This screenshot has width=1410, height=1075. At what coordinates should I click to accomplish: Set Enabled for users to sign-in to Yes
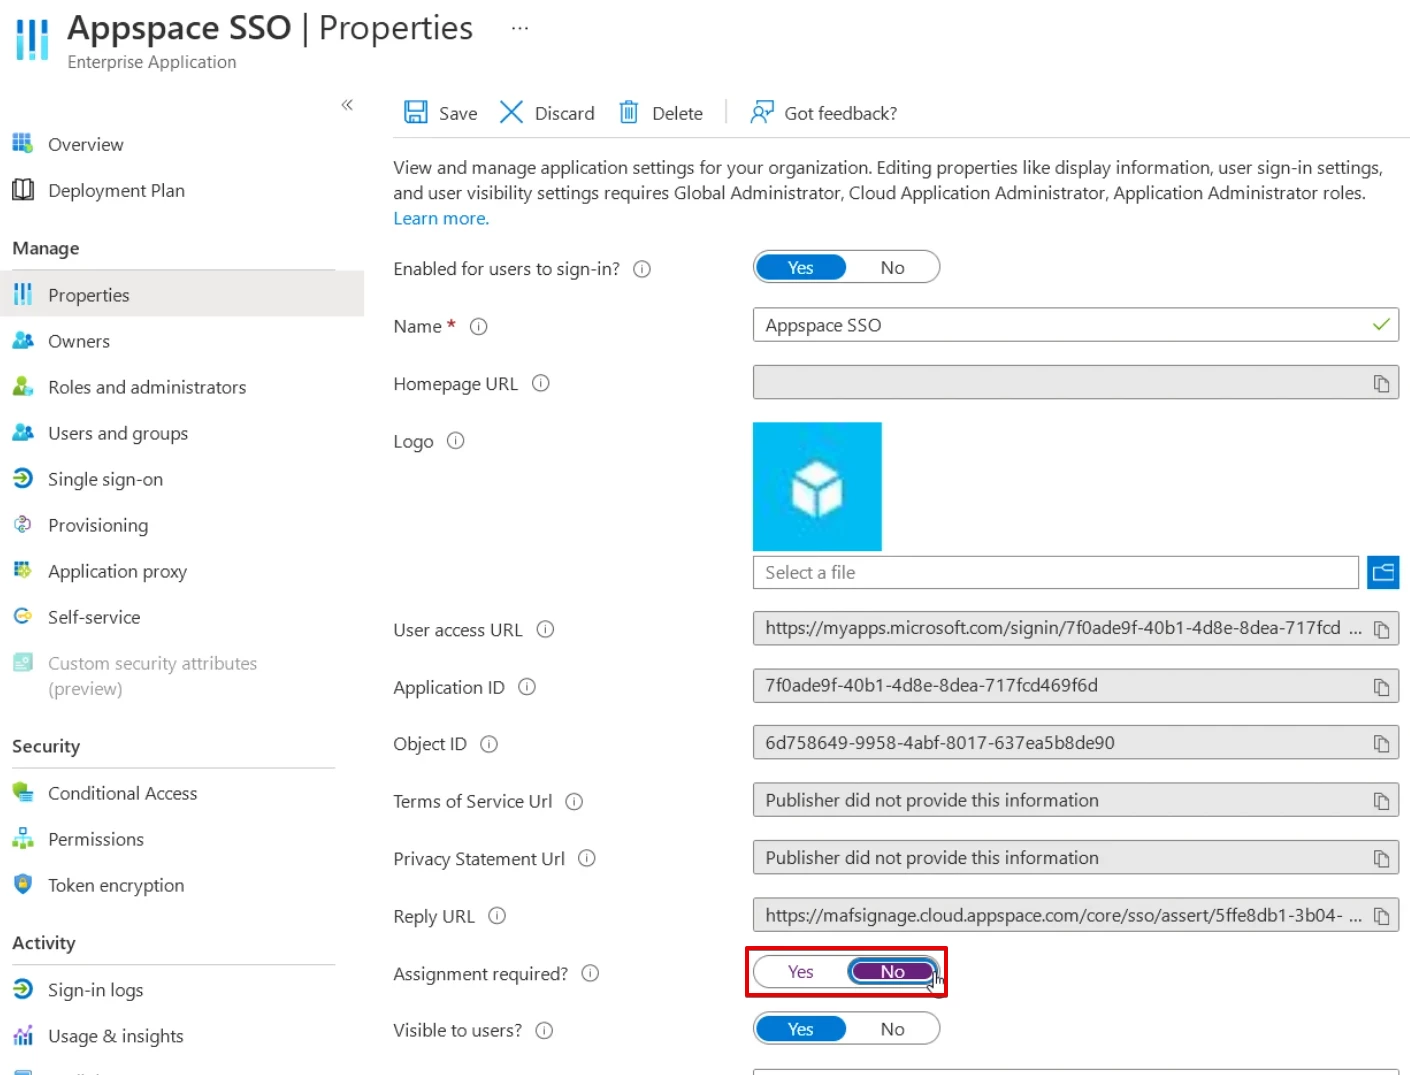click(x=801, y=267)
